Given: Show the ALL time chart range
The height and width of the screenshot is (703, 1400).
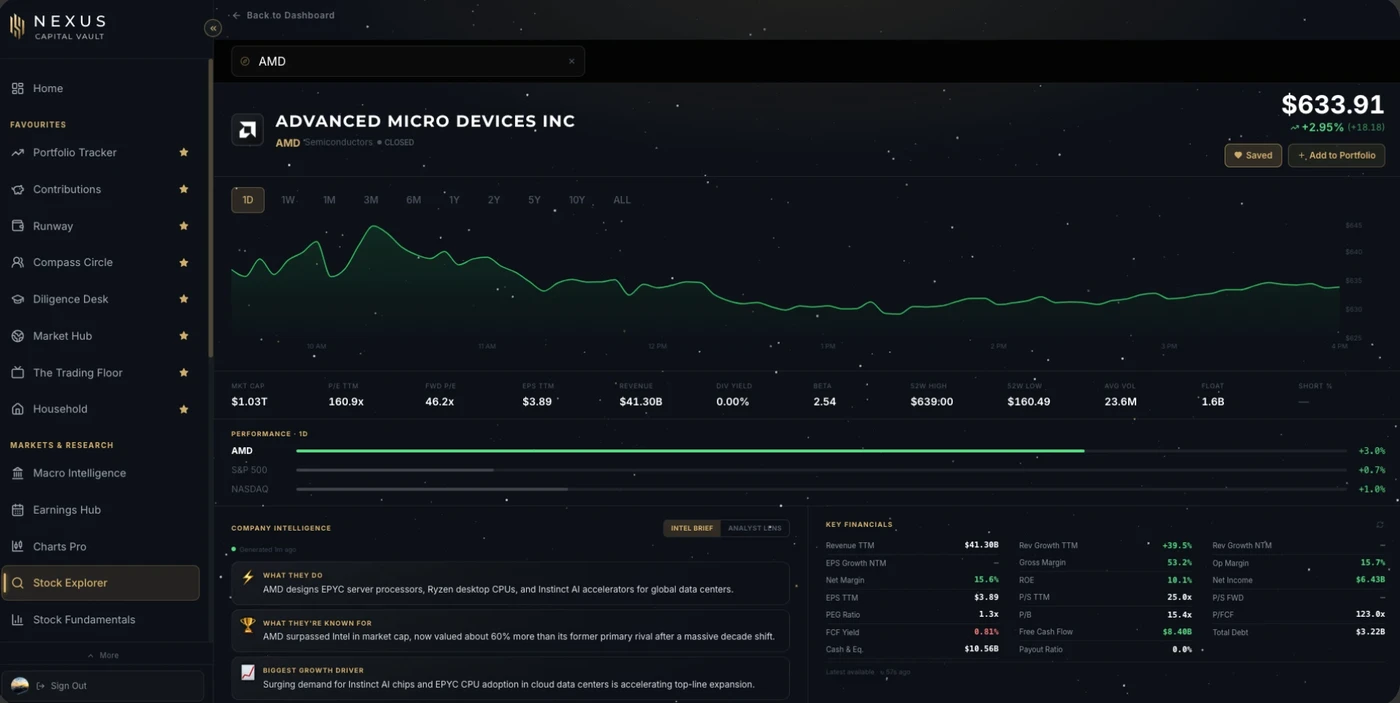Looking at the screenshot, I should 622,200.
